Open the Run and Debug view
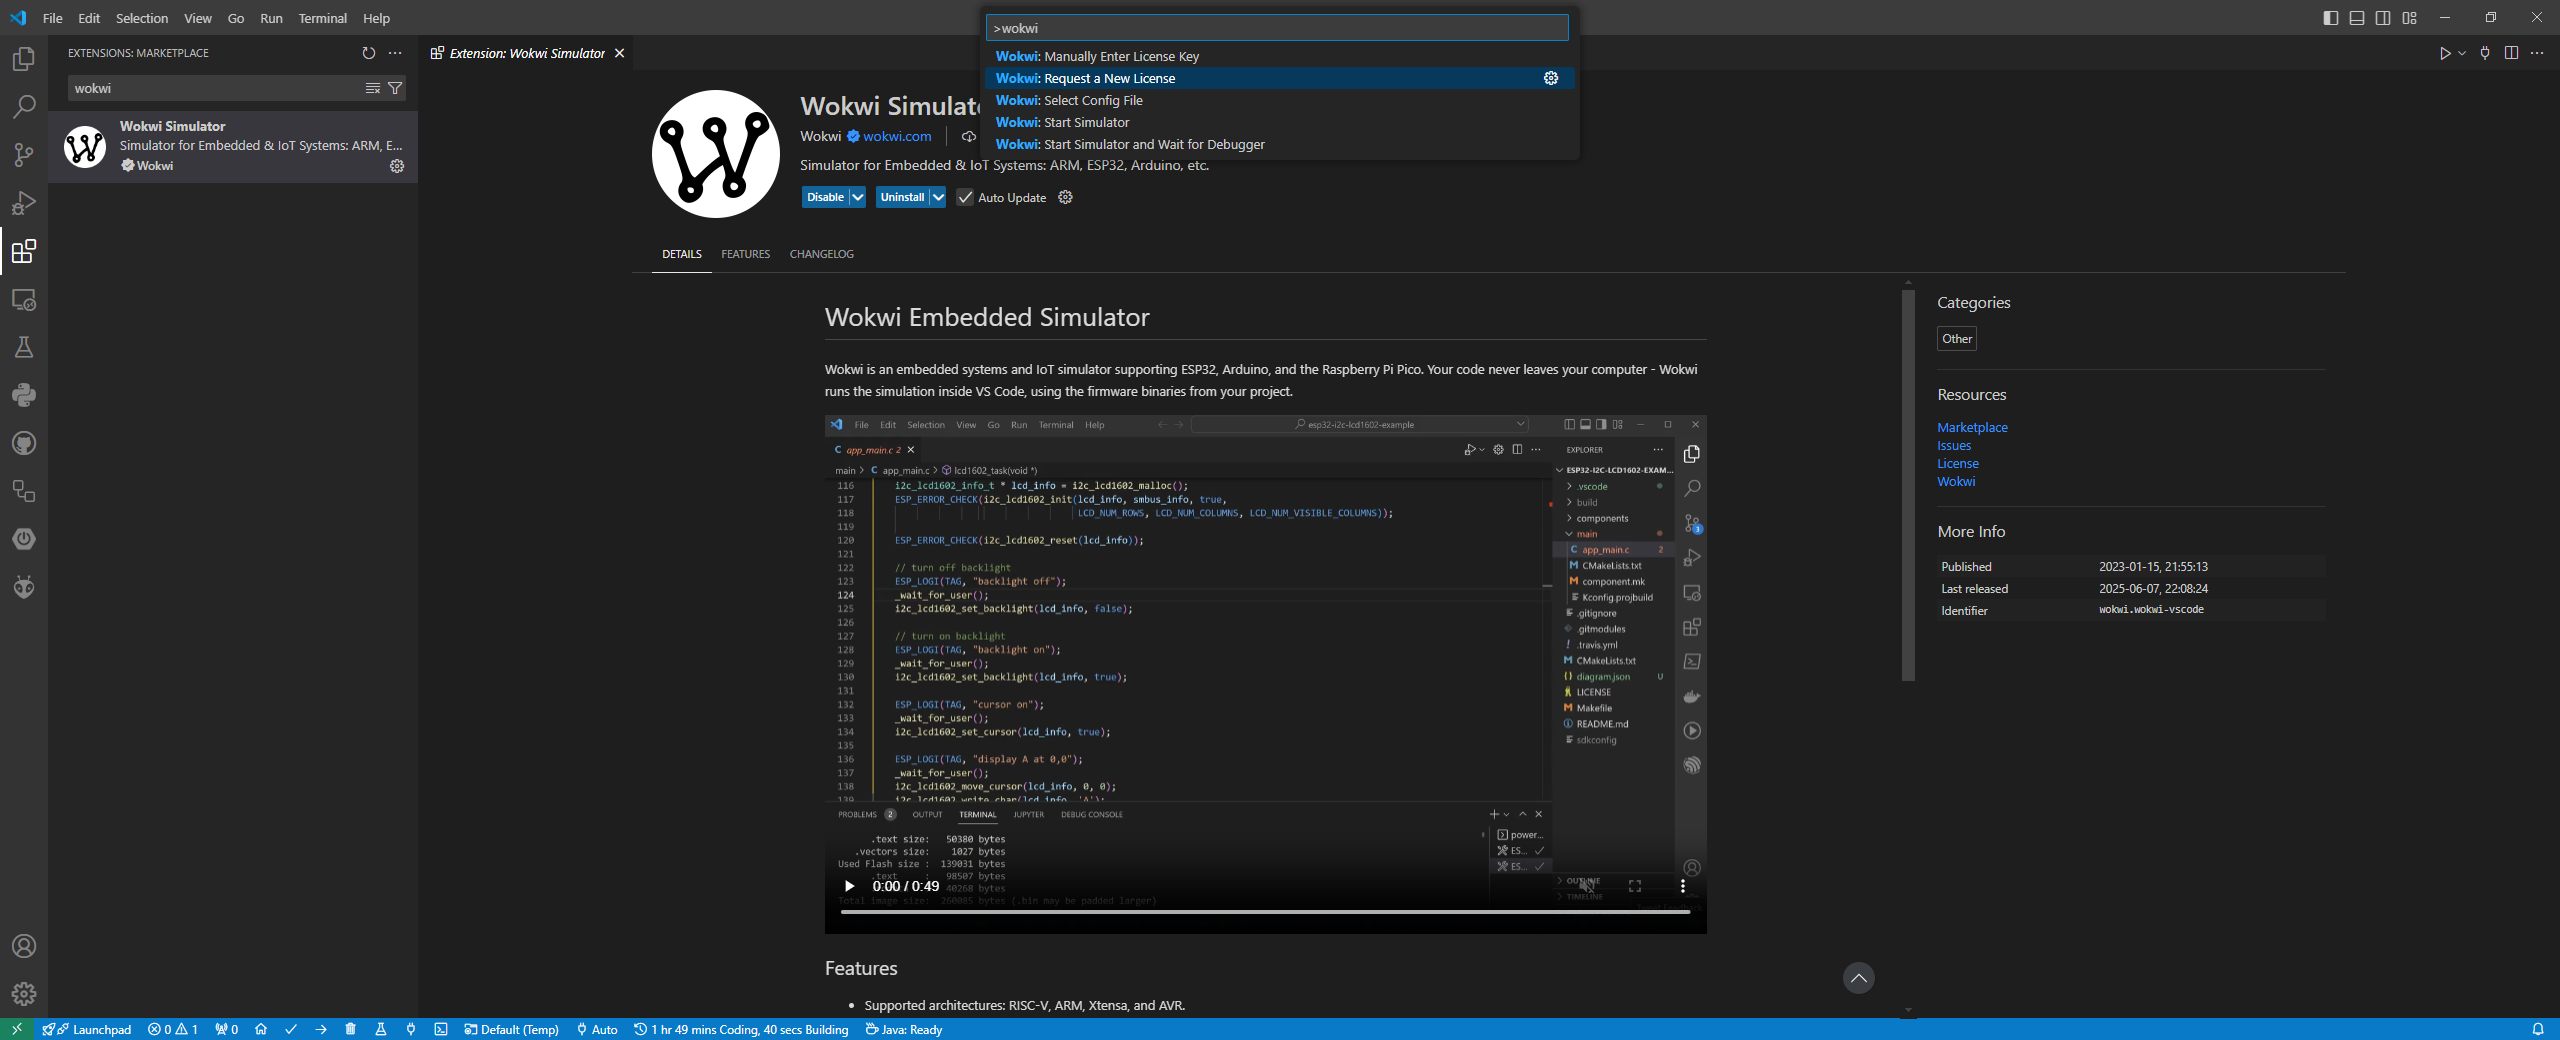Screen dimensions: 2560x1040 pos(24,203)
